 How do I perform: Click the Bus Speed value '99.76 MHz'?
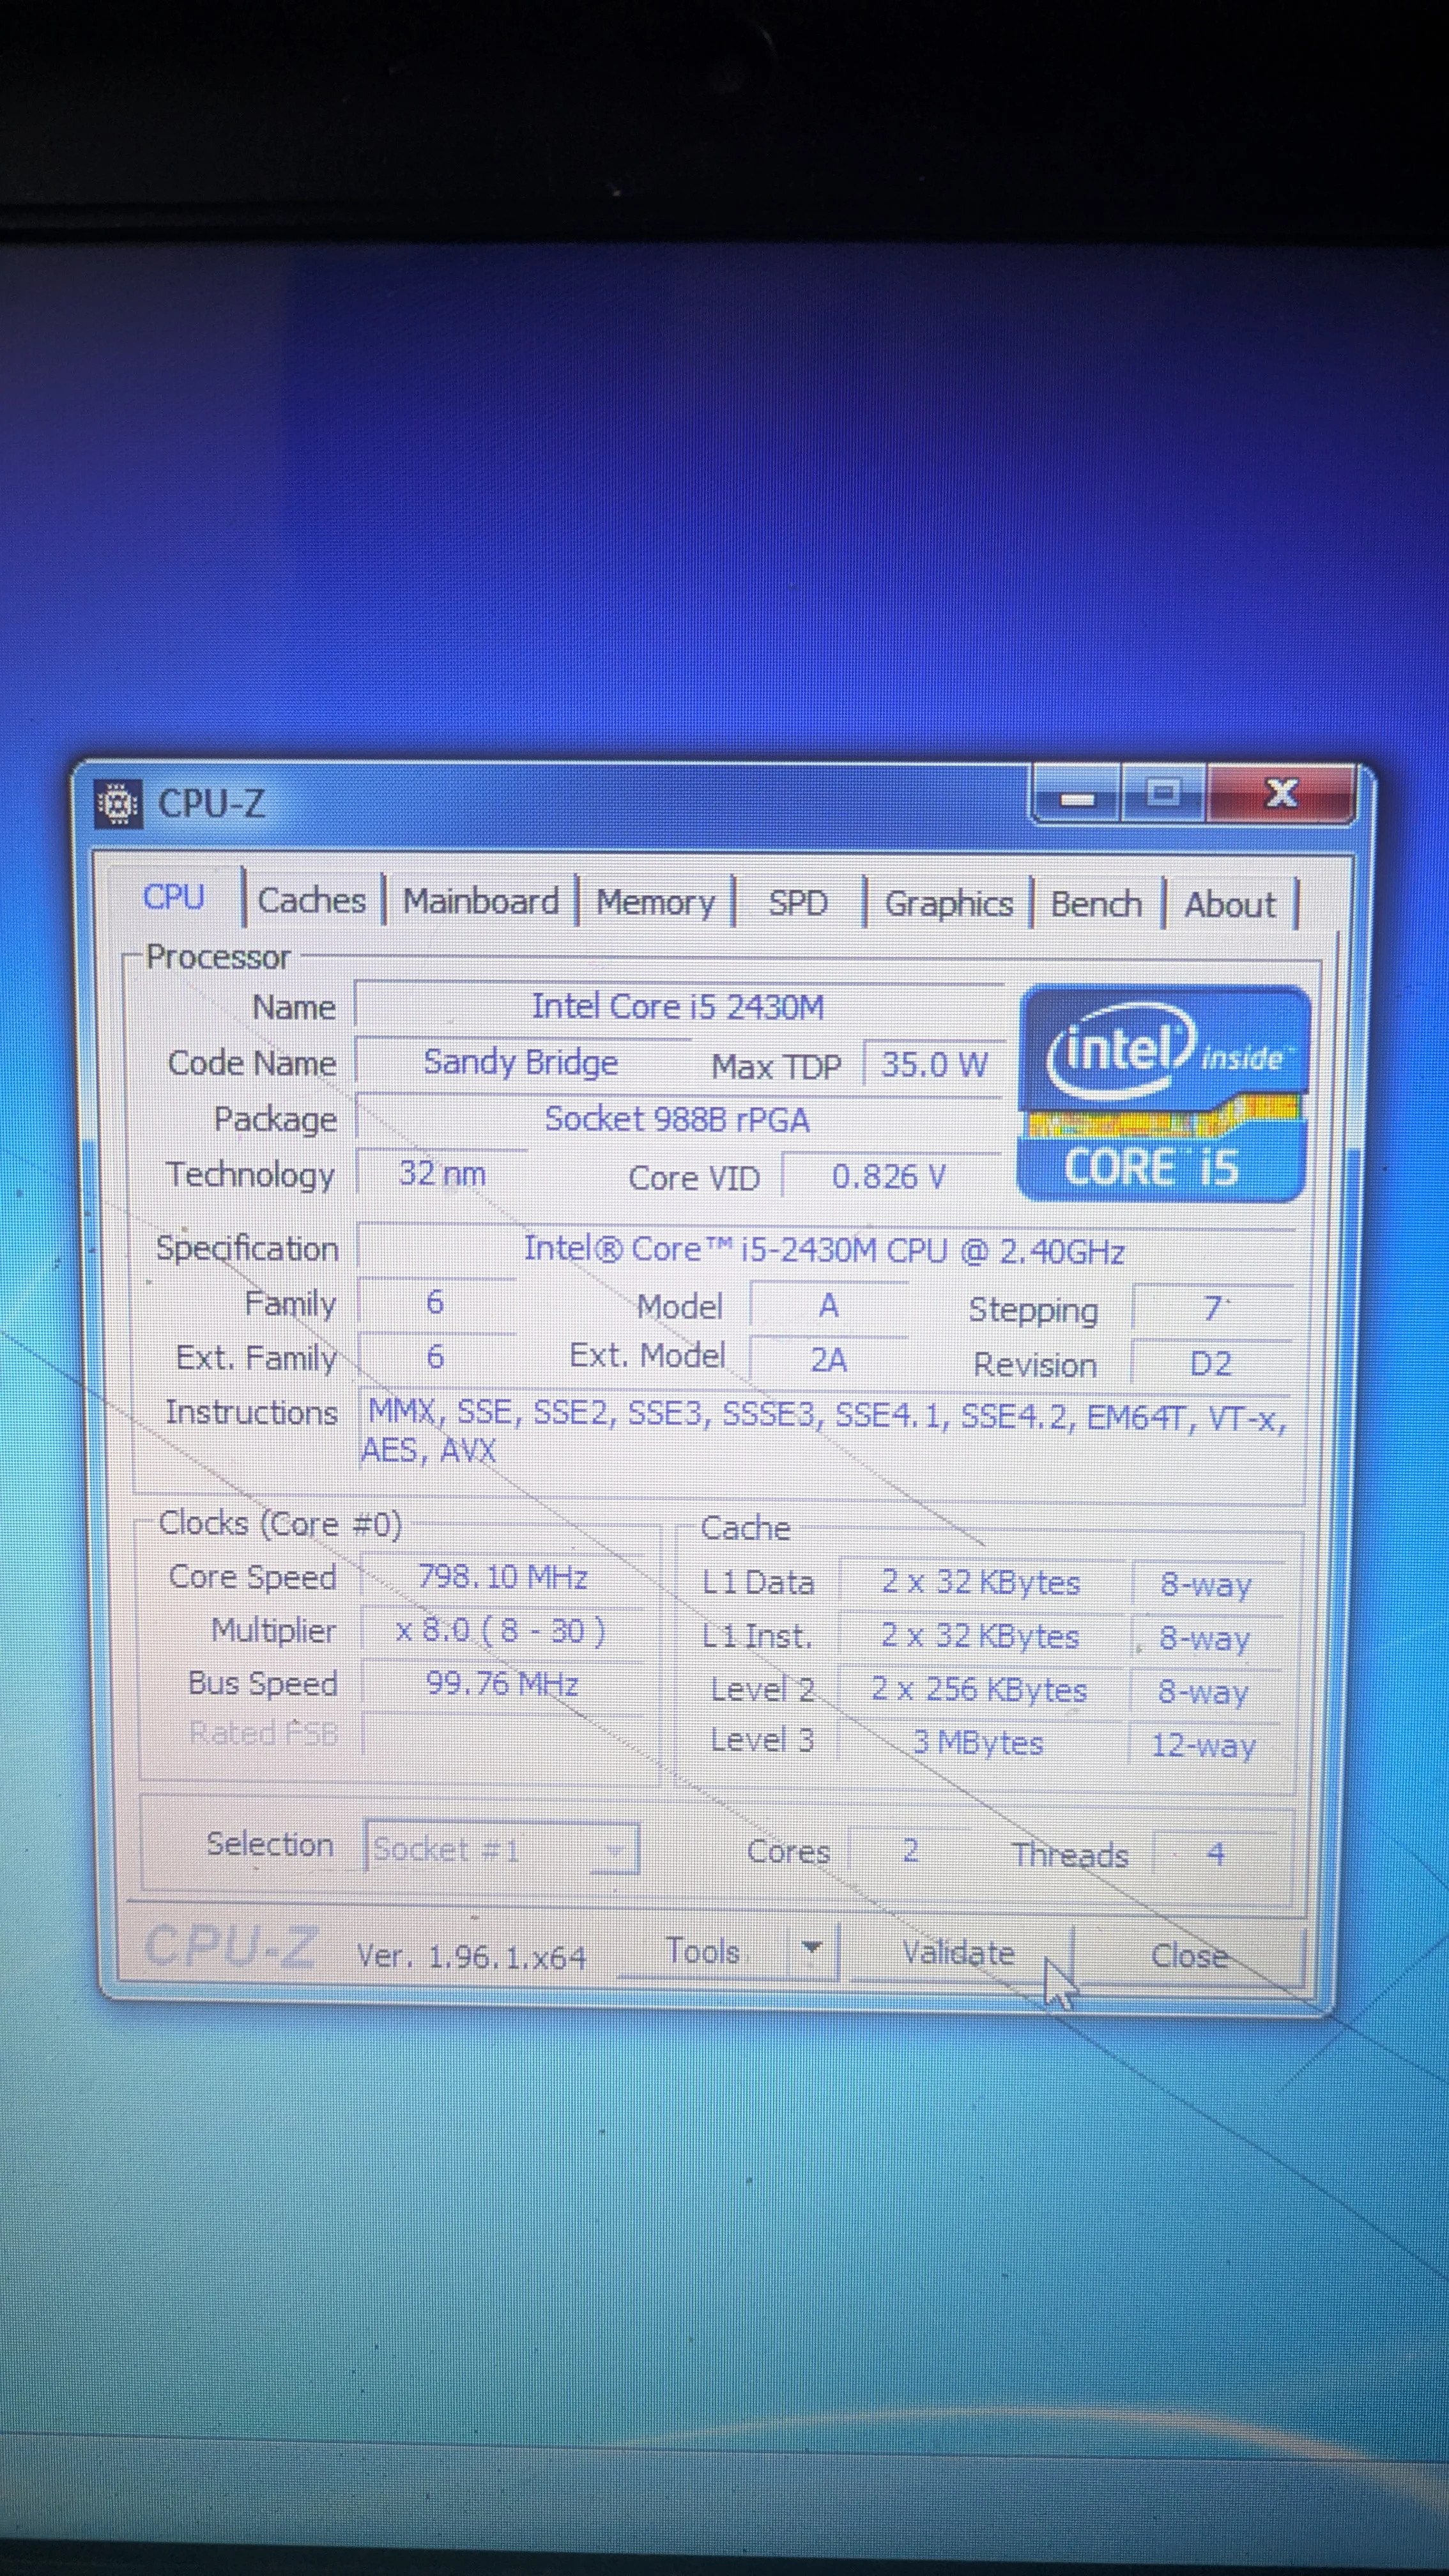[x=502, y=1684]
